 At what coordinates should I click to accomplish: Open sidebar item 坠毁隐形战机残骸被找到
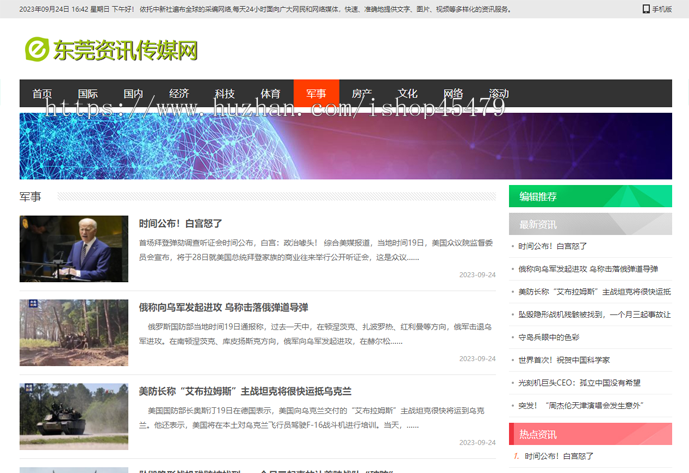coord(595,315)
